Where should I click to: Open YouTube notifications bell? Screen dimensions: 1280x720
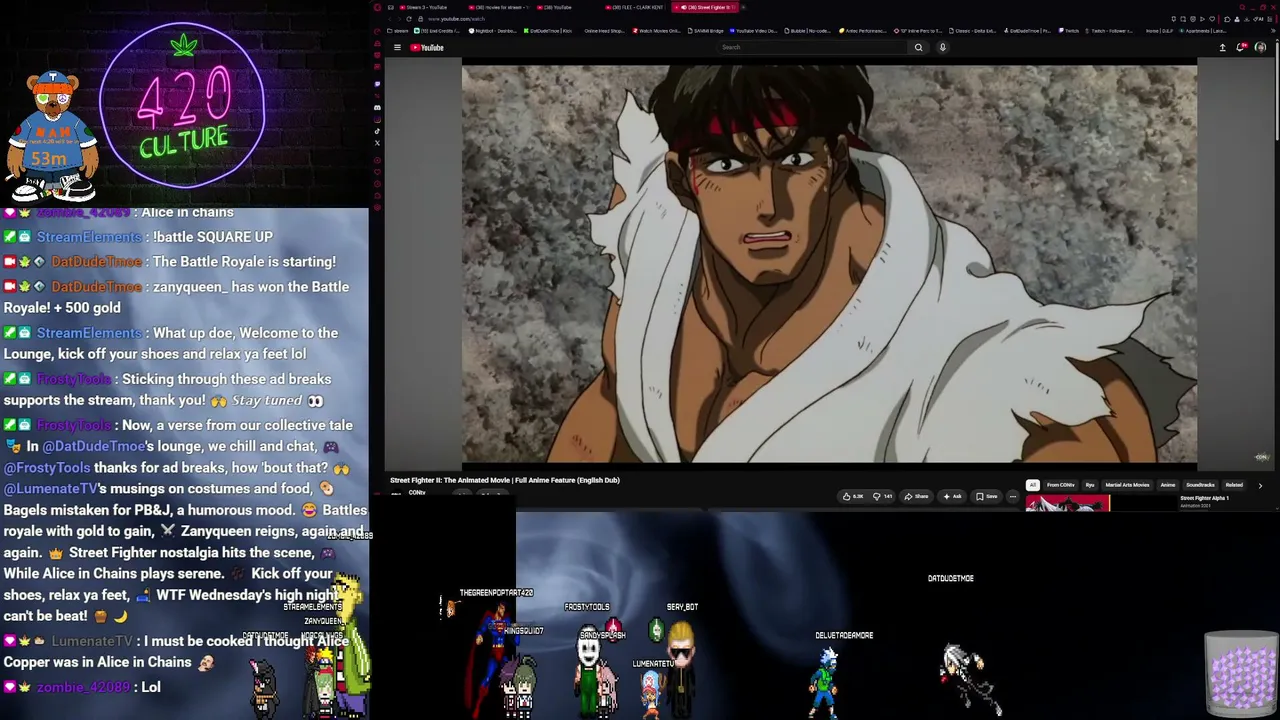point(1241,47)
